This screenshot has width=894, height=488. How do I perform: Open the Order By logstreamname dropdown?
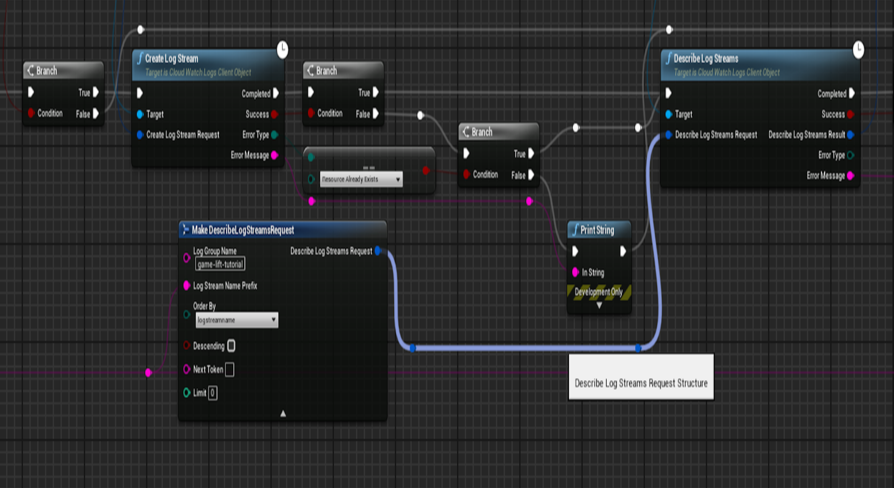click(x=236, y=320)
